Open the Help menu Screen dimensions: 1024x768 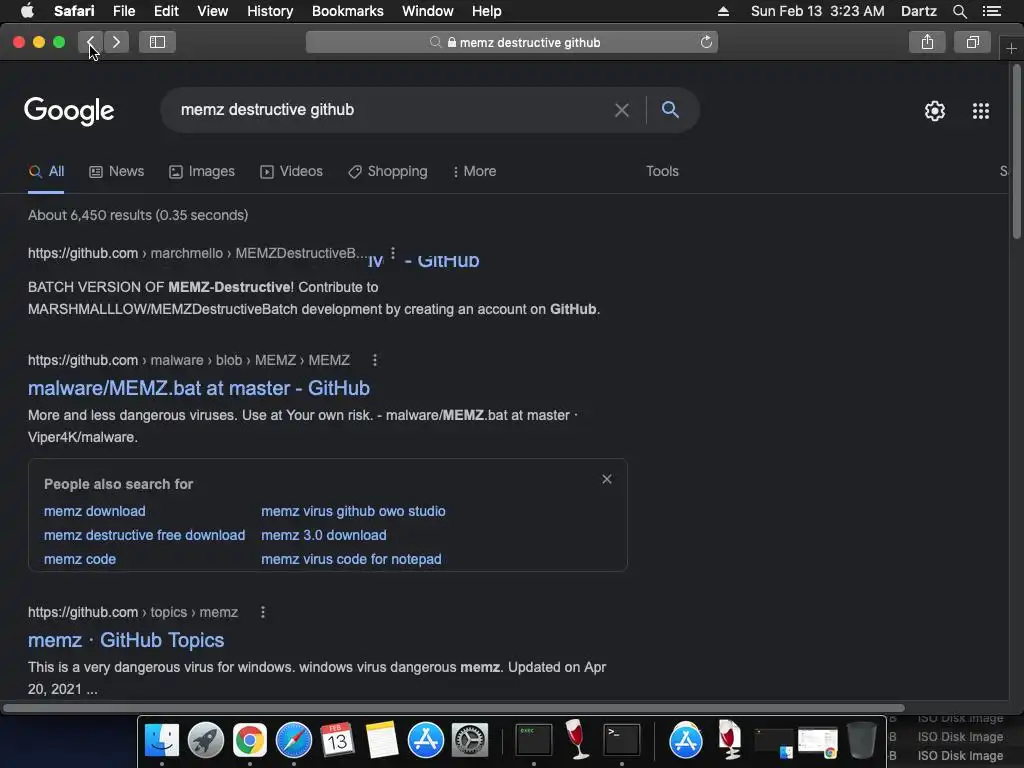pyautogui.click(x=487, y=11)
